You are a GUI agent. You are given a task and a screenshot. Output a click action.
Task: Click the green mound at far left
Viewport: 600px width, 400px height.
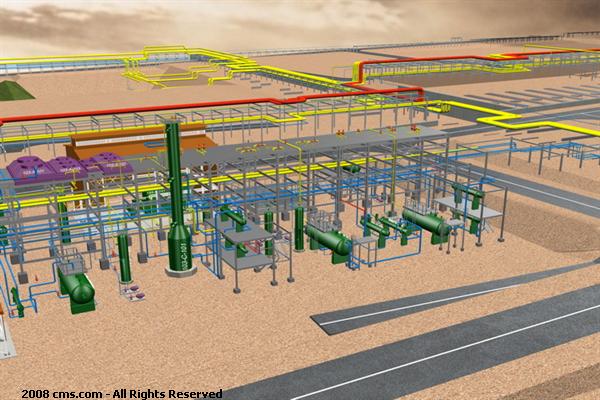(x=14, y=90)
